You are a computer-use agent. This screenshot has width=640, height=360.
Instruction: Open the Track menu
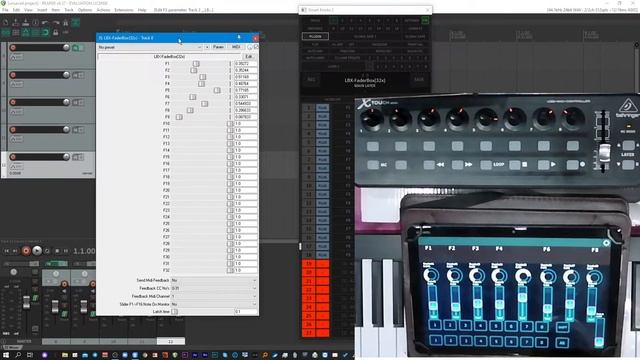[69, 10]
